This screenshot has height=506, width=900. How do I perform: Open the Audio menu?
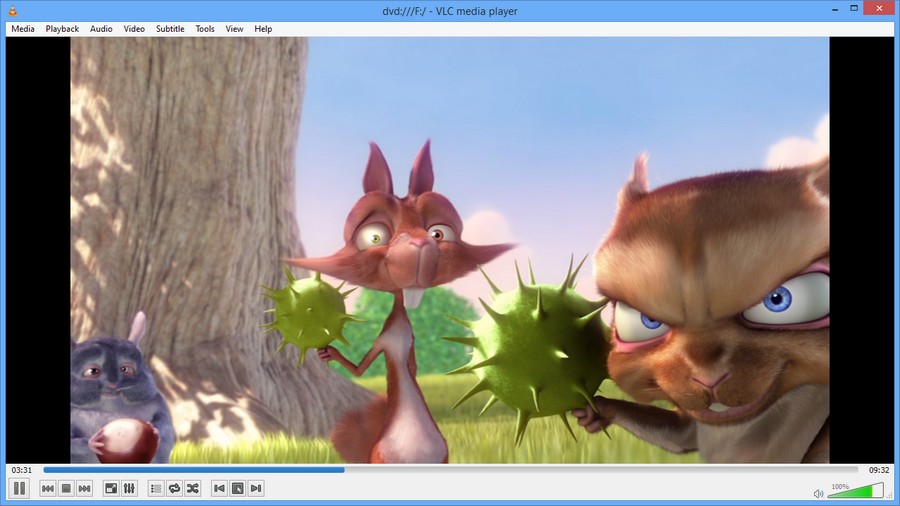[x=101, y=29]
